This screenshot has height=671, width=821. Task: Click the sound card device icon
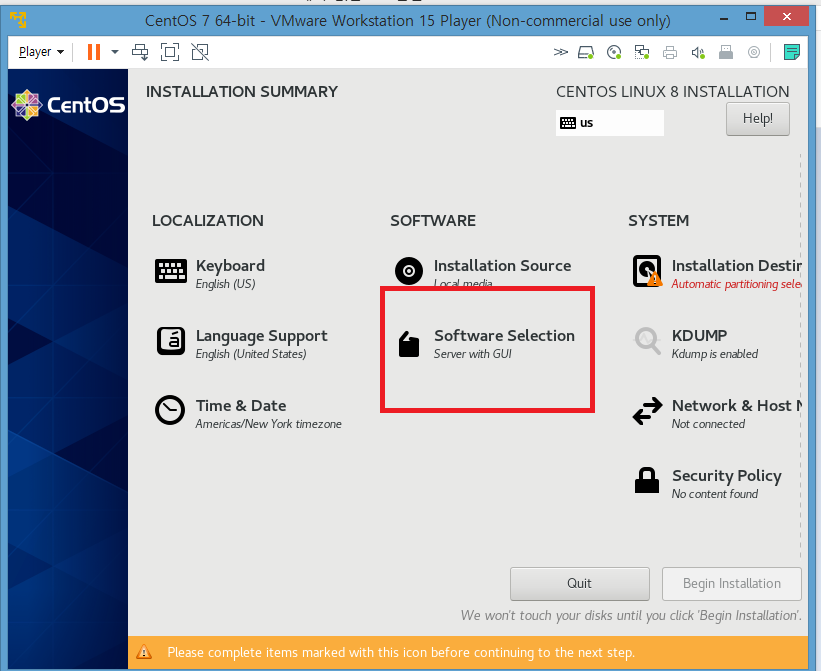click(698, 52)
